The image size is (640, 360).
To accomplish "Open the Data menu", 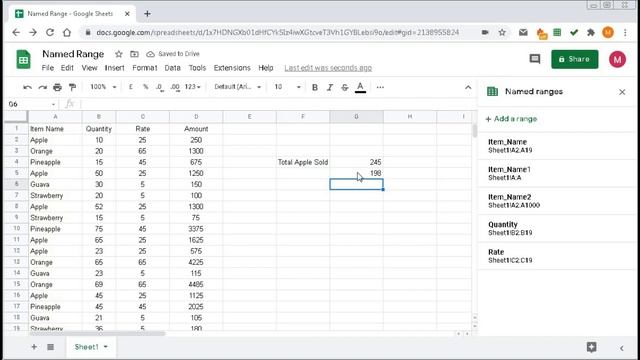I will (172, 68).
